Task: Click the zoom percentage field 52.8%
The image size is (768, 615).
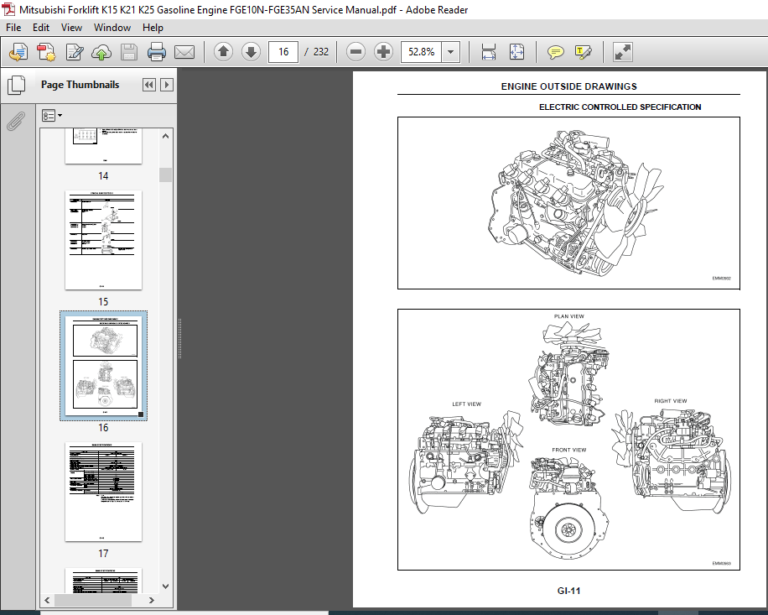Action: pos(421,52)
